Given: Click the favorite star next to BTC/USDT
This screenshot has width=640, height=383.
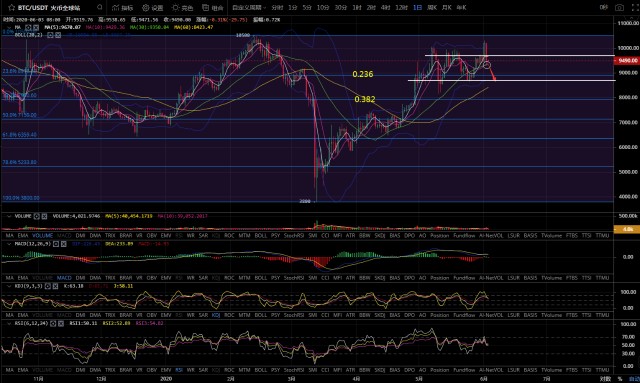Looking at the screenshot, I should click(x=11, y=7).
